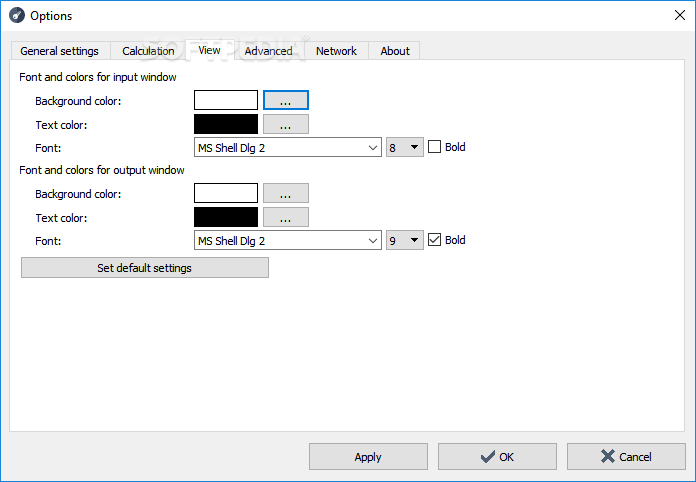Browse input window background color button
Image resolution: width=696 pixels, height=482 pixels.
[286, 100]
